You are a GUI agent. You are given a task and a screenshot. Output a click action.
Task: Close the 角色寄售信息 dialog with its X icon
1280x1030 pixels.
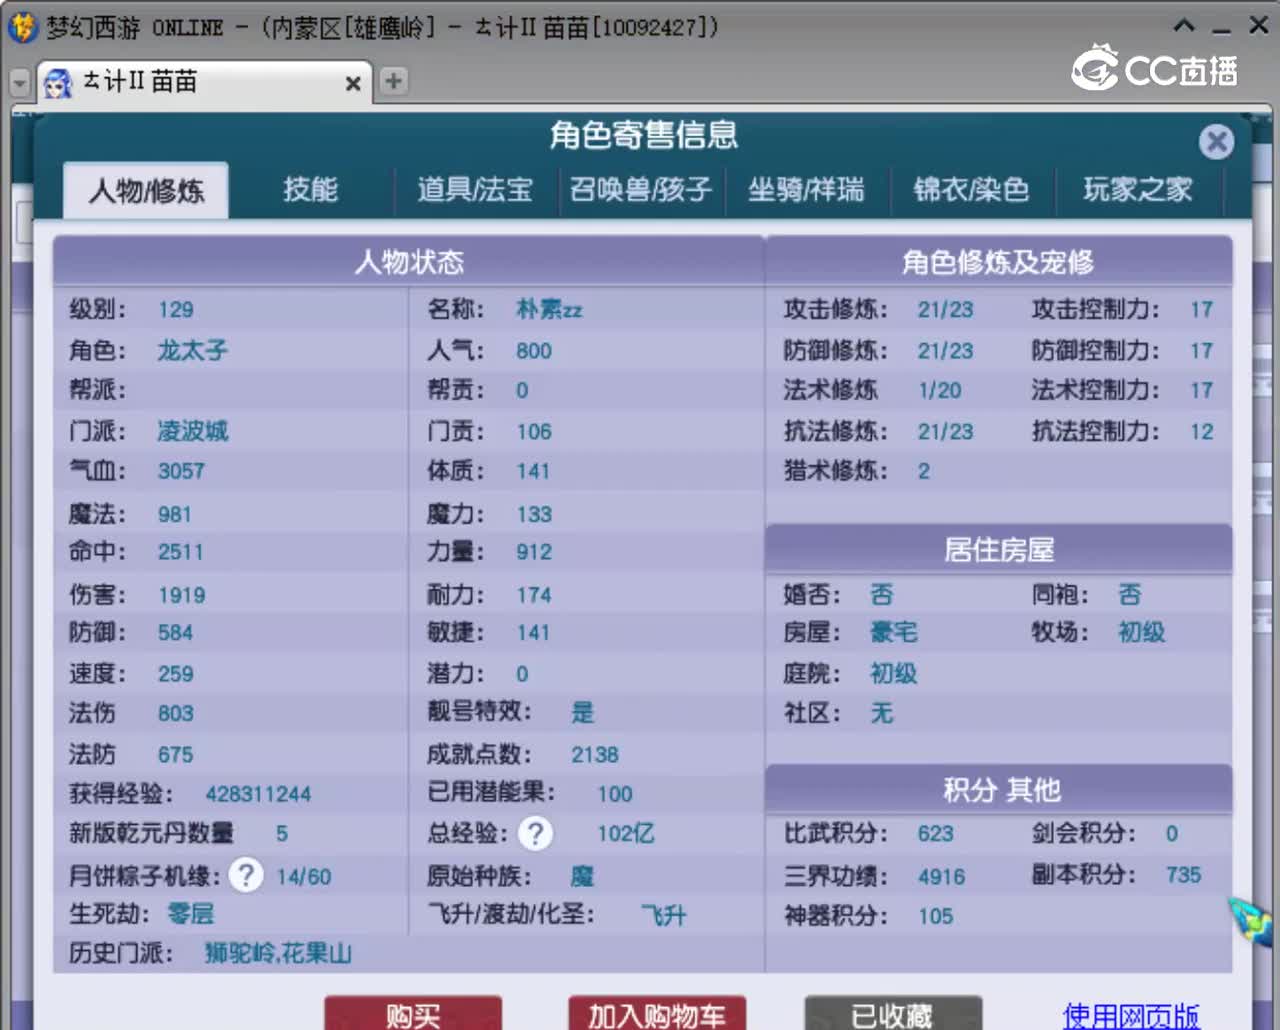[1217, 142]
